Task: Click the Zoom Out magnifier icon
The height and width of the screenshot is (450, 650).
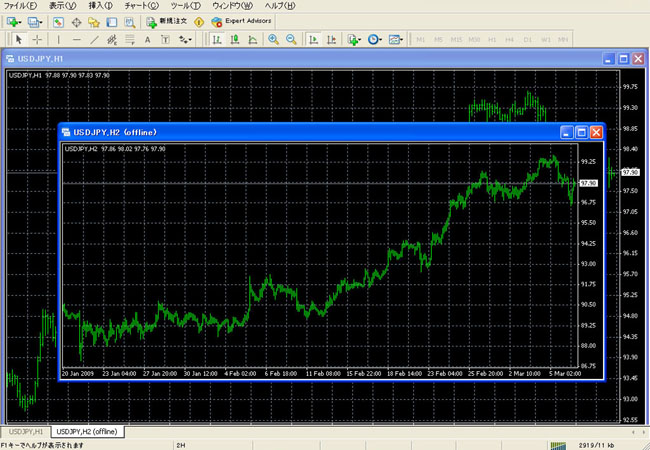Action: pyautogui.click(x=291, y=39)
